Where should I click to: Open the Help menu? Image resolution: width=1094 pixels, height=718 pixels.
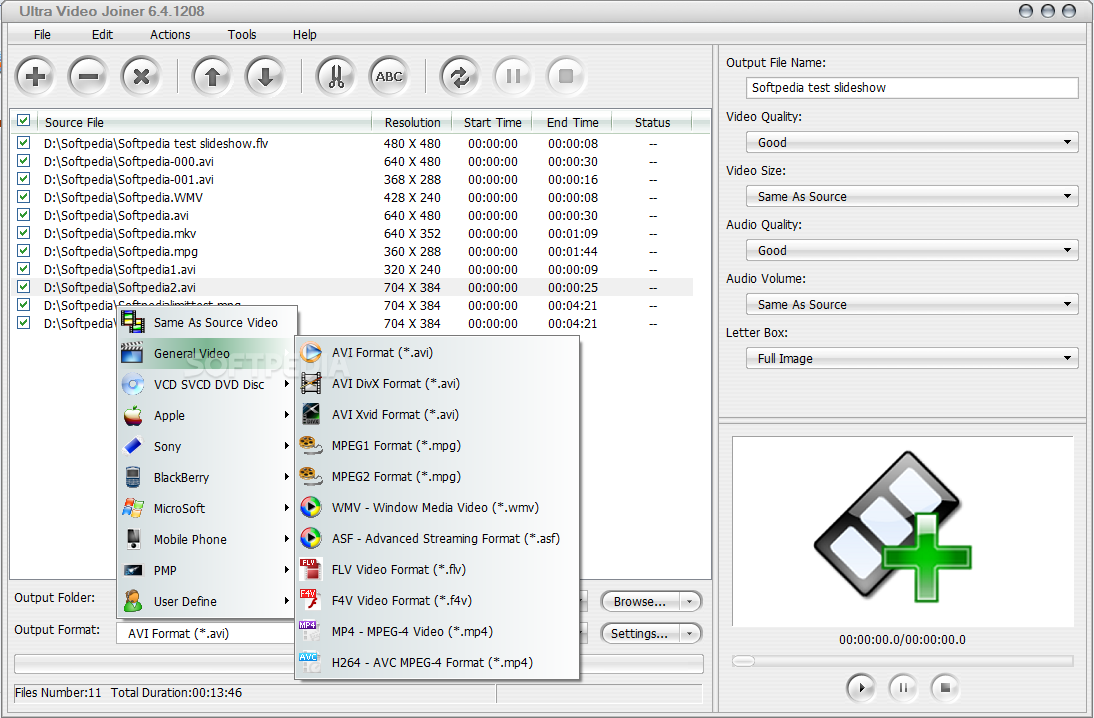pyautogui.click(x=304, y=34)
